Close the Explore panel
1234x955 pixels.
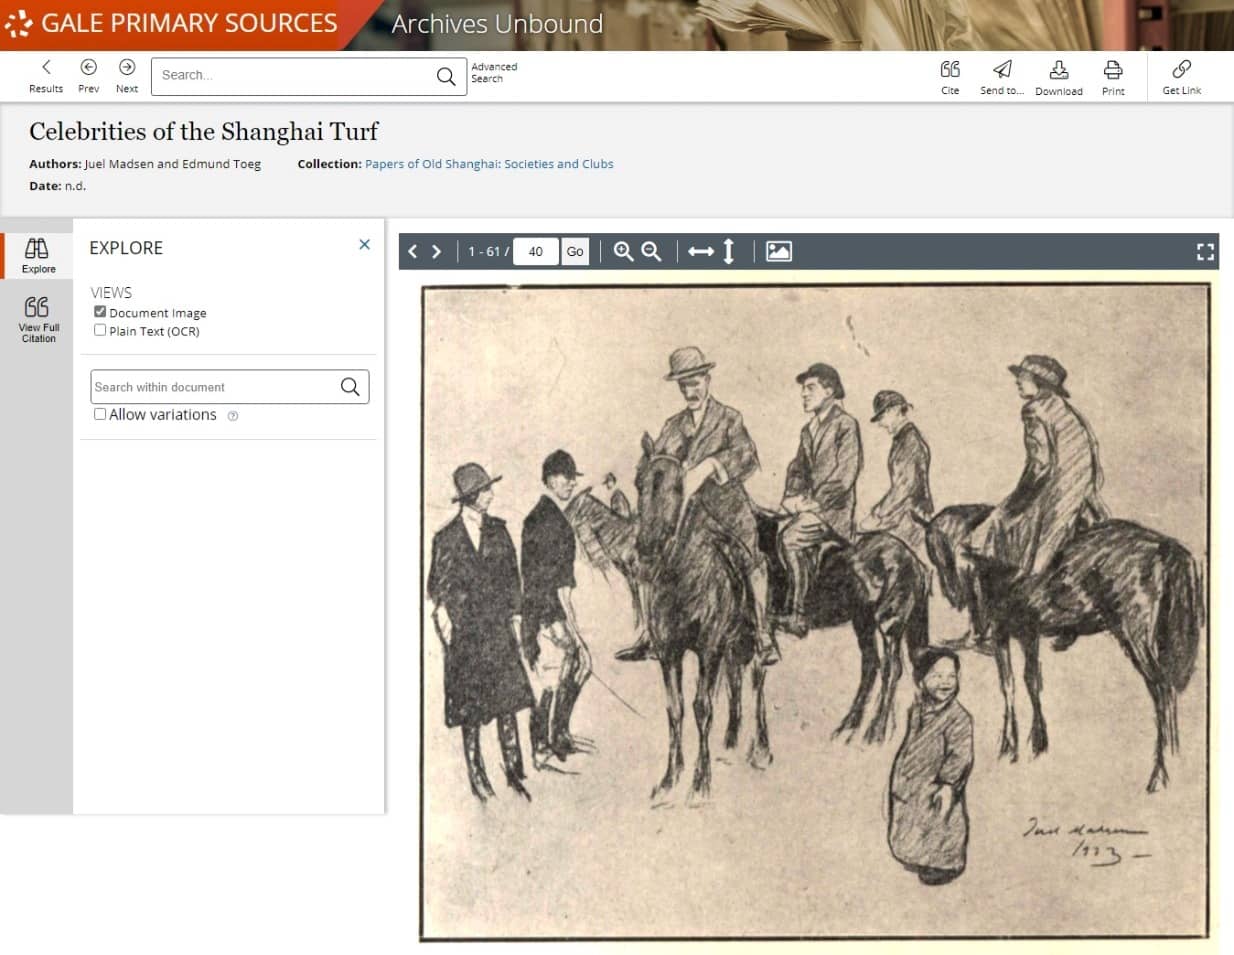pyautogui.click(x=364, y=244)
